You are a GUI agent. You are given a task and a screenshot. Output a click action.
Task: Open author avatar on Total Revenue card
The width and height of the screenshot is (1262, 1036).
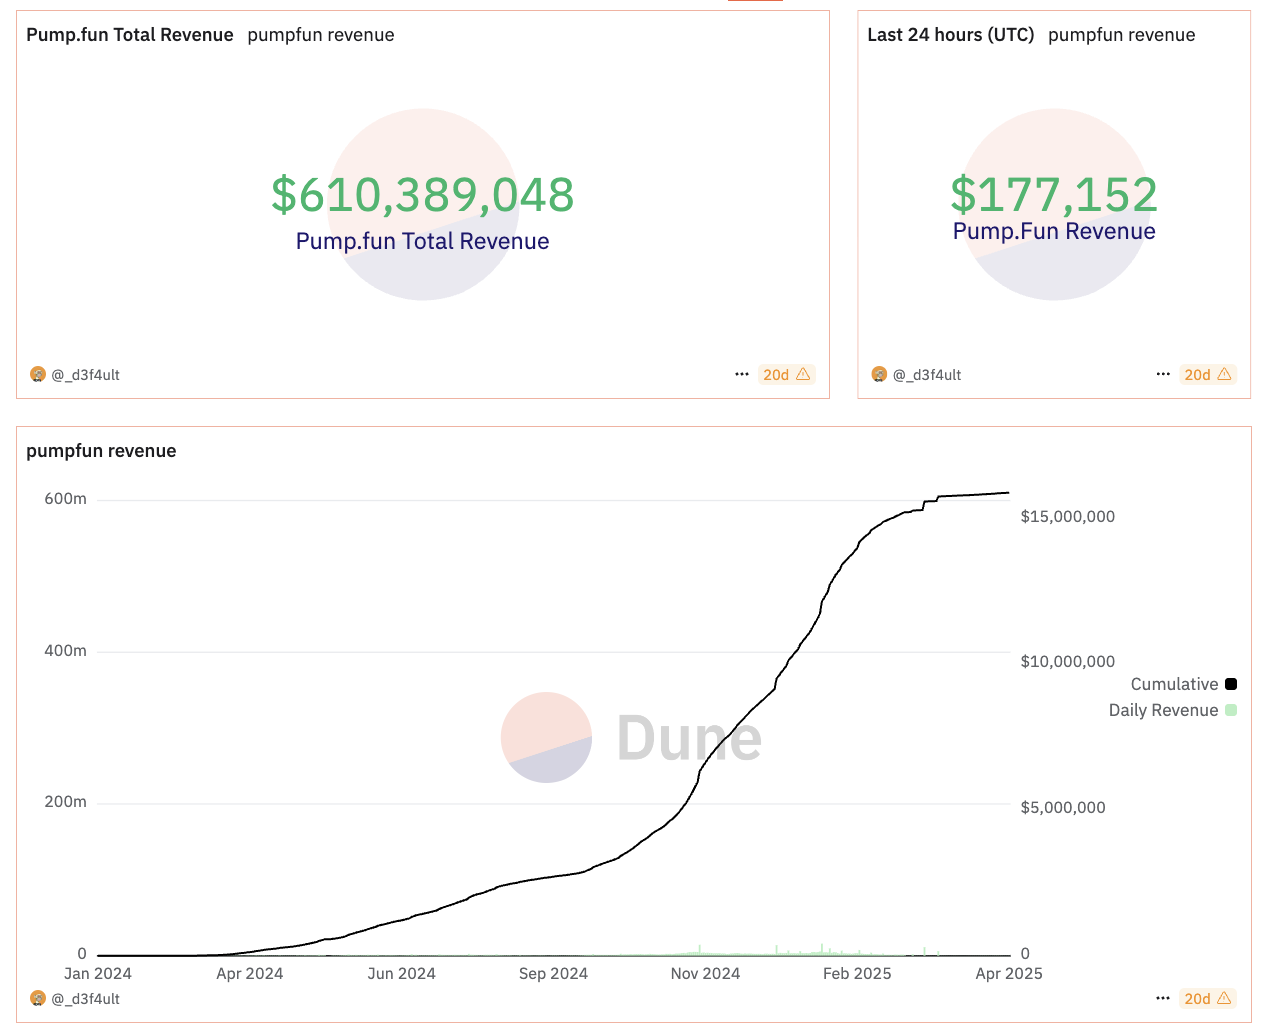click(38, 374)
